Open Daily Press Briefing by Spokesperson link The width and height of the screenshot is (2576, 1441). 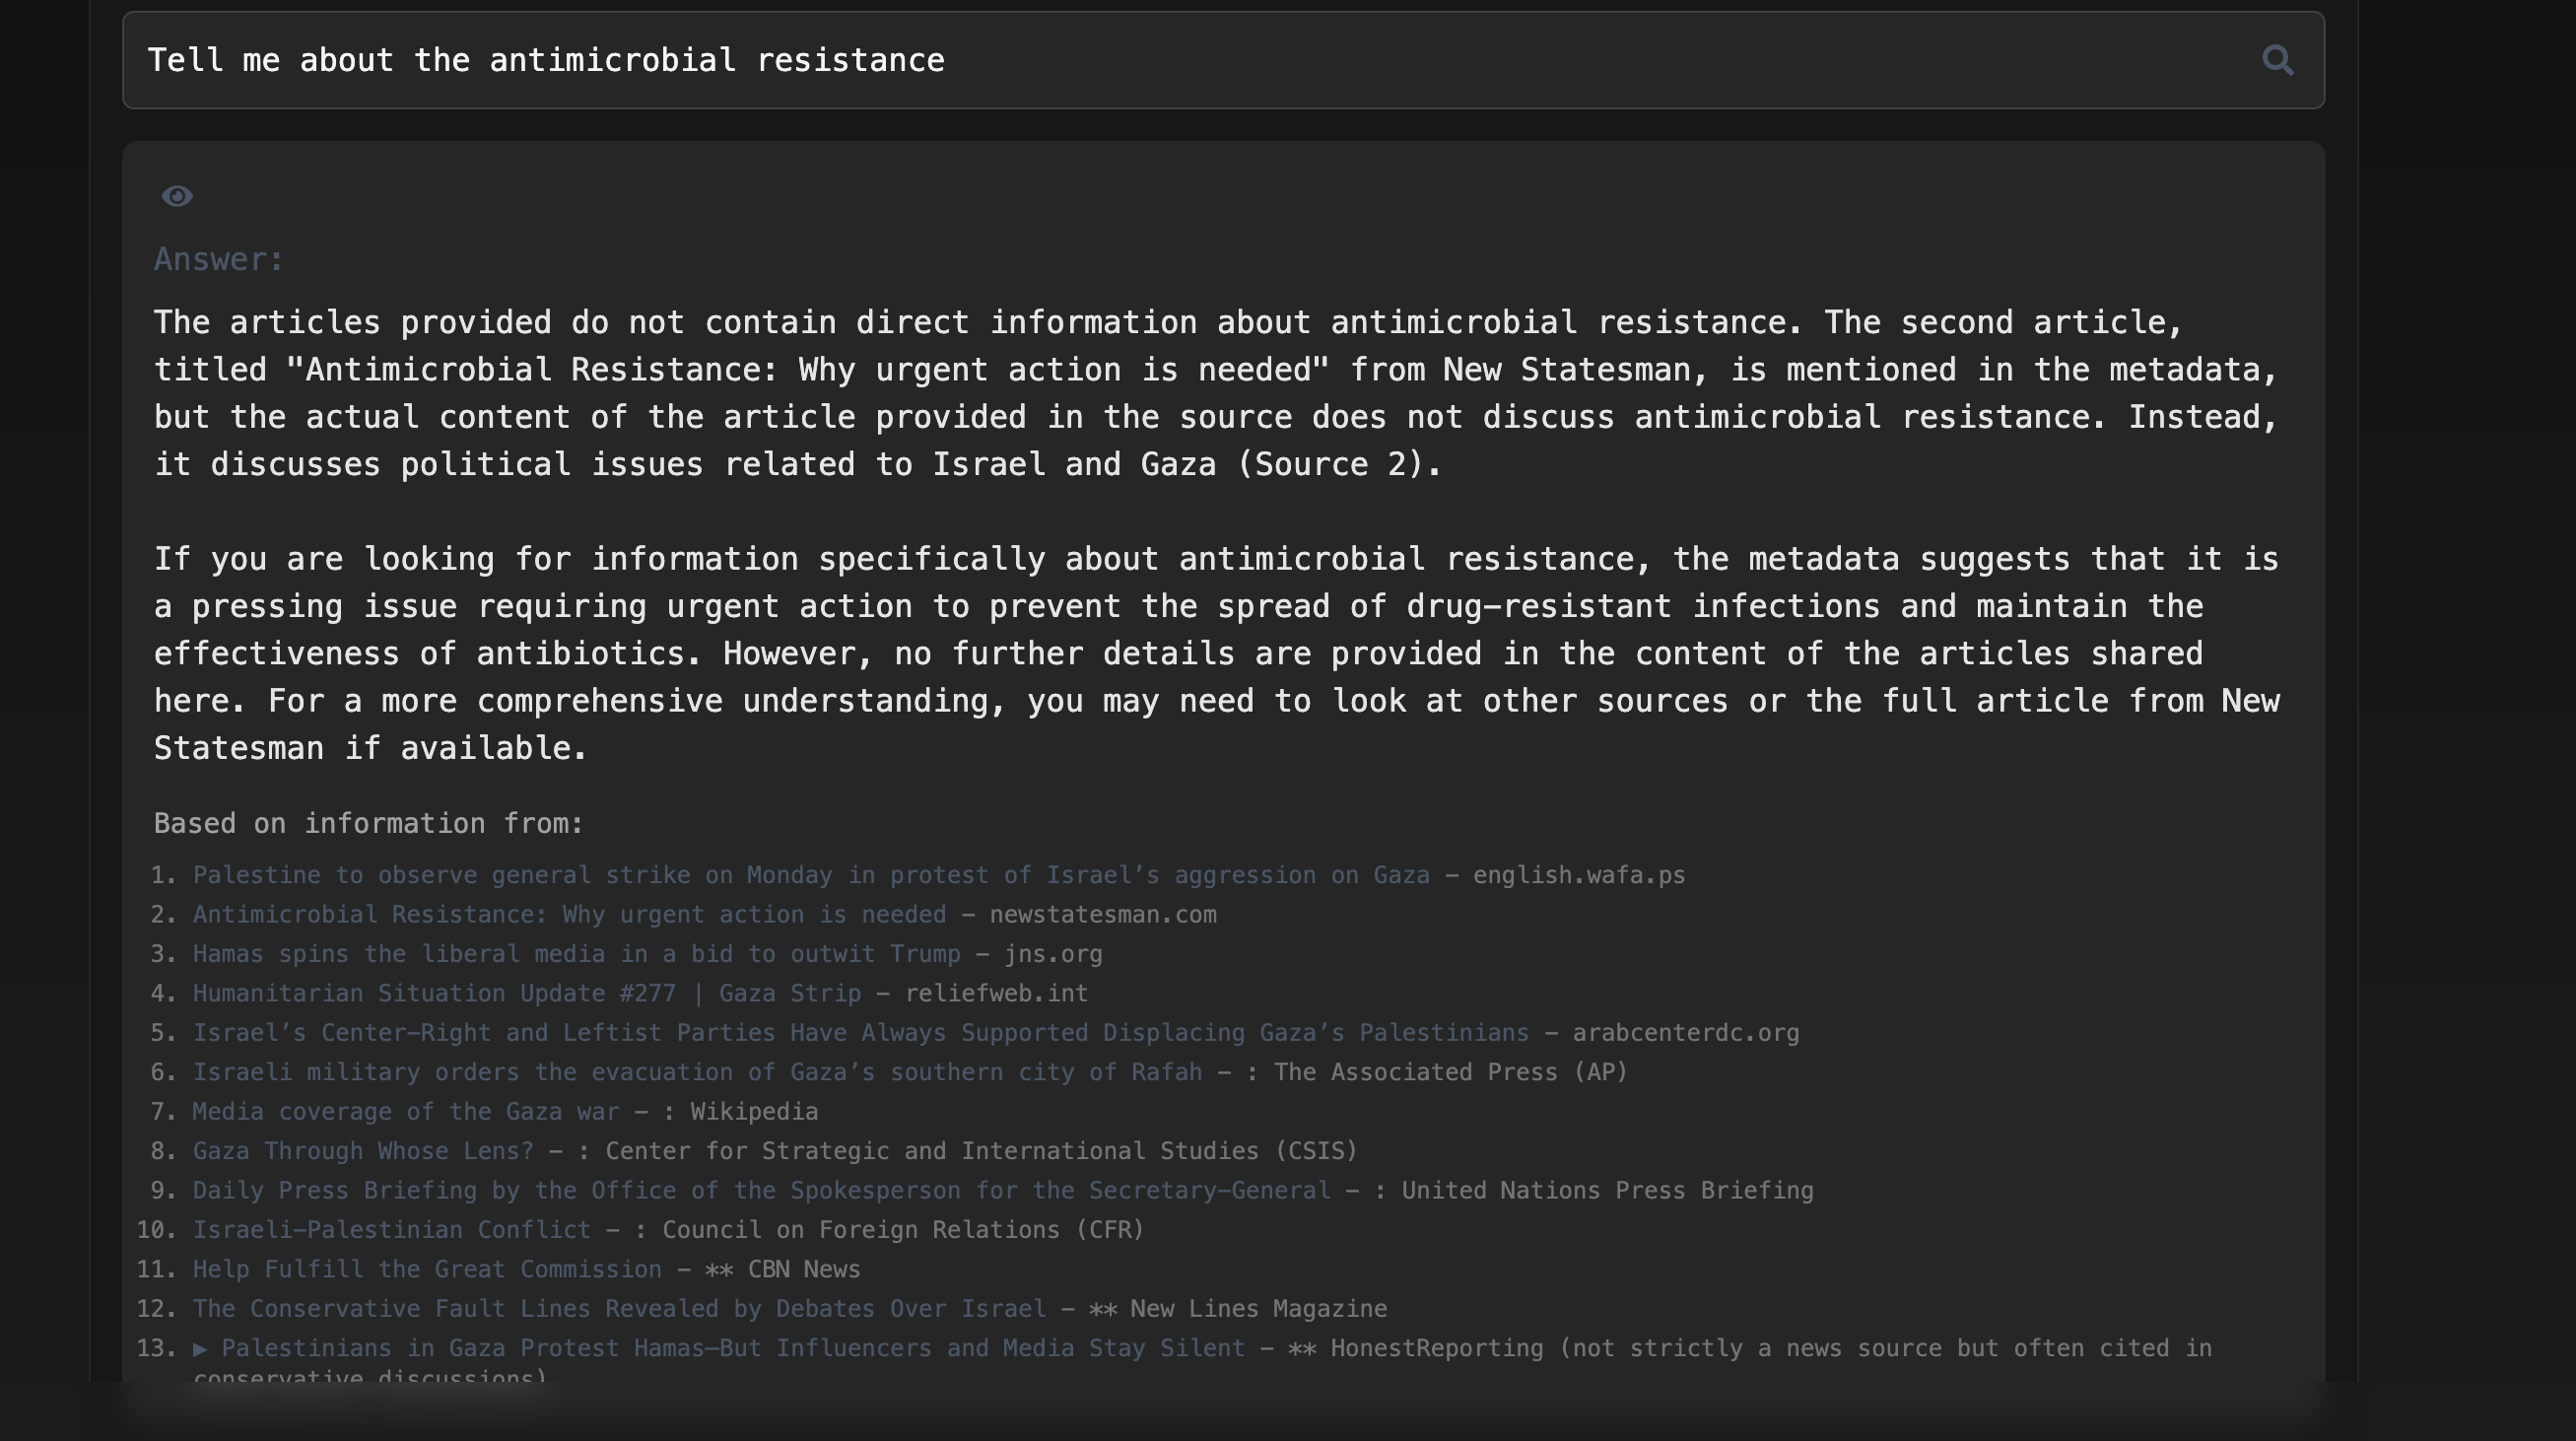click(x=760, y=1190)
